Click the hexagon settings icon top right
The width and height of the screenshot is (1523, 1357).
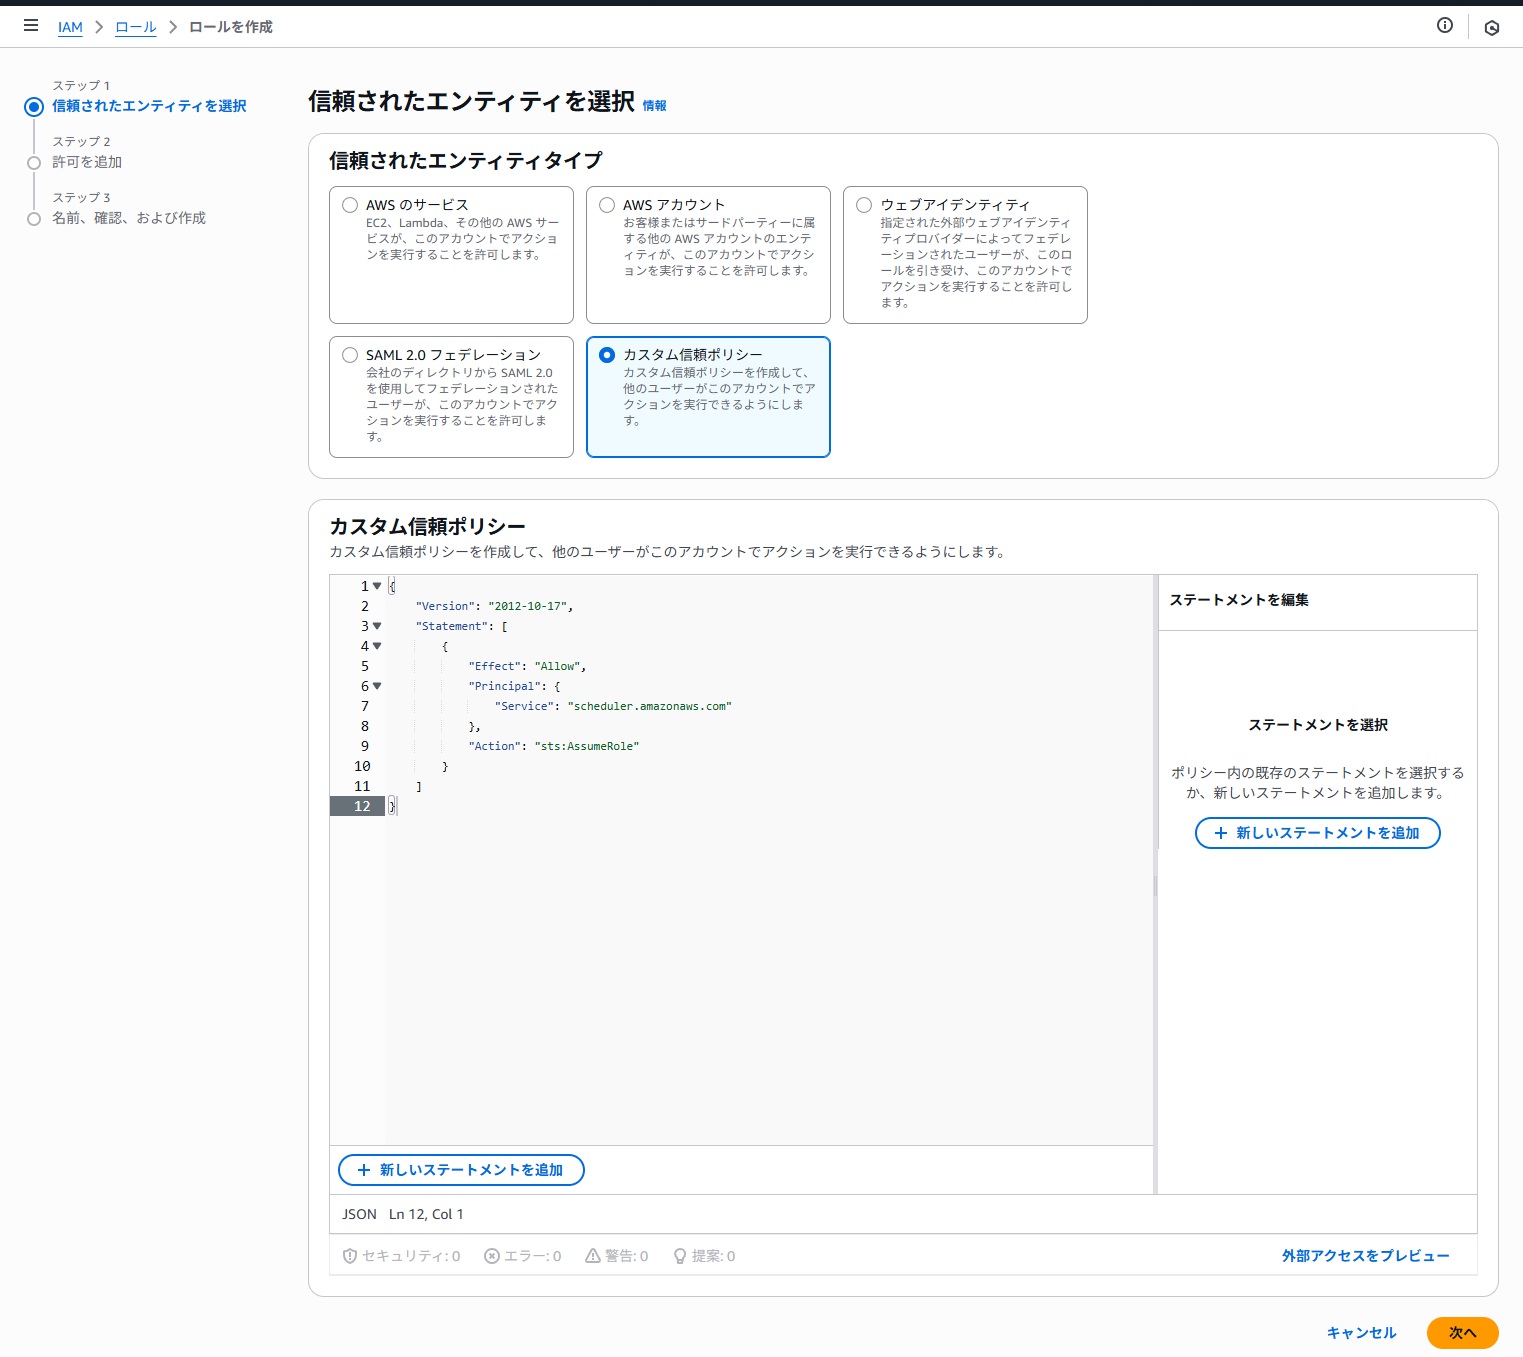click(1491, 28)
